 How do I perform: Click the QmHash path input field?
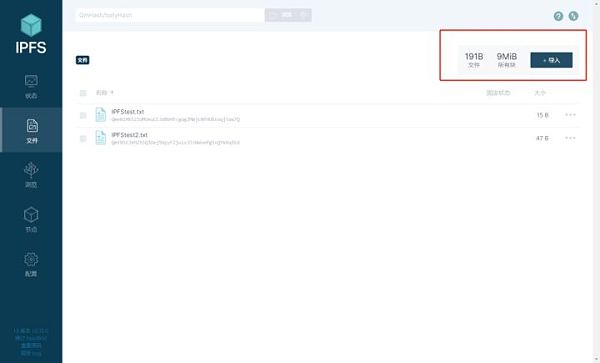click(x=170, y=15)
